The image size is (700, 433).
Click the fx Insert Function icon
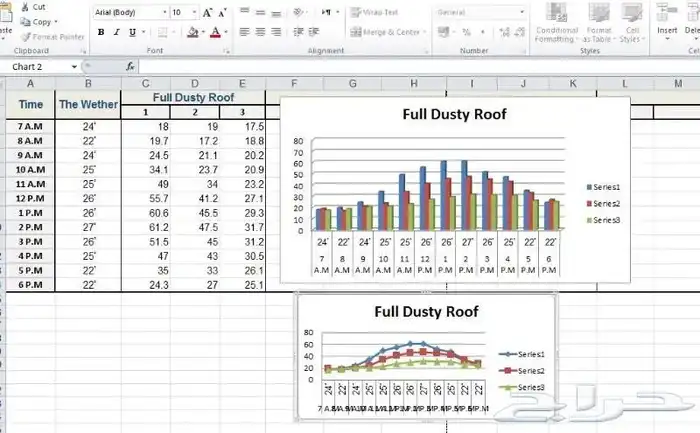point(130,67)
